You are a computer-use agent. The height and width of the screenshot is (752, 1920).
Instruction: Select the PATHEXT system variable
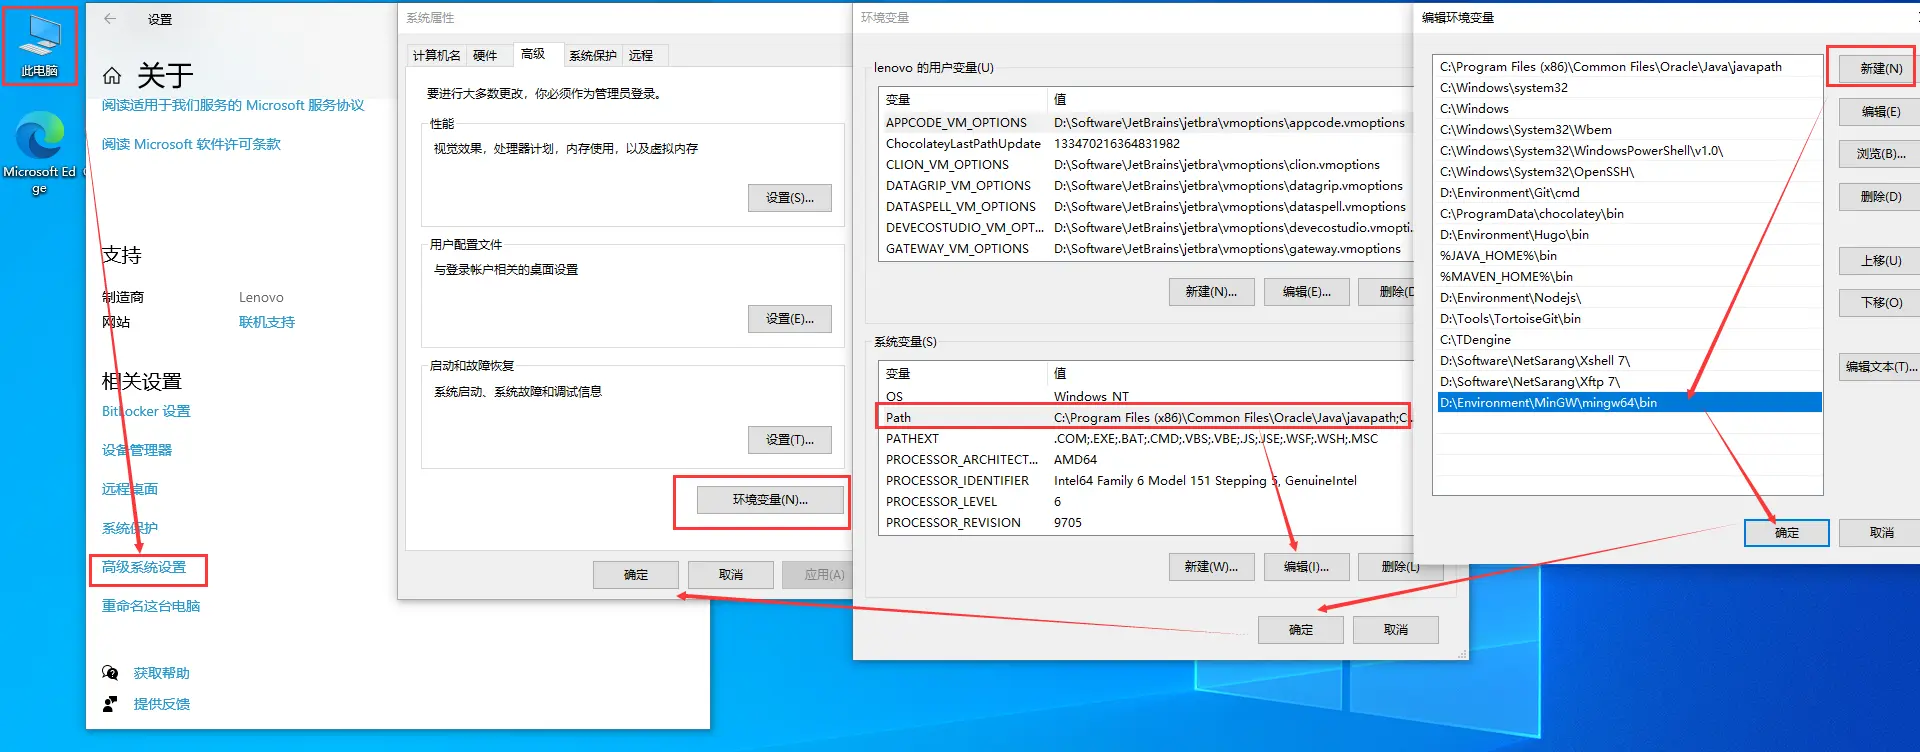[x=1146, y=439]
